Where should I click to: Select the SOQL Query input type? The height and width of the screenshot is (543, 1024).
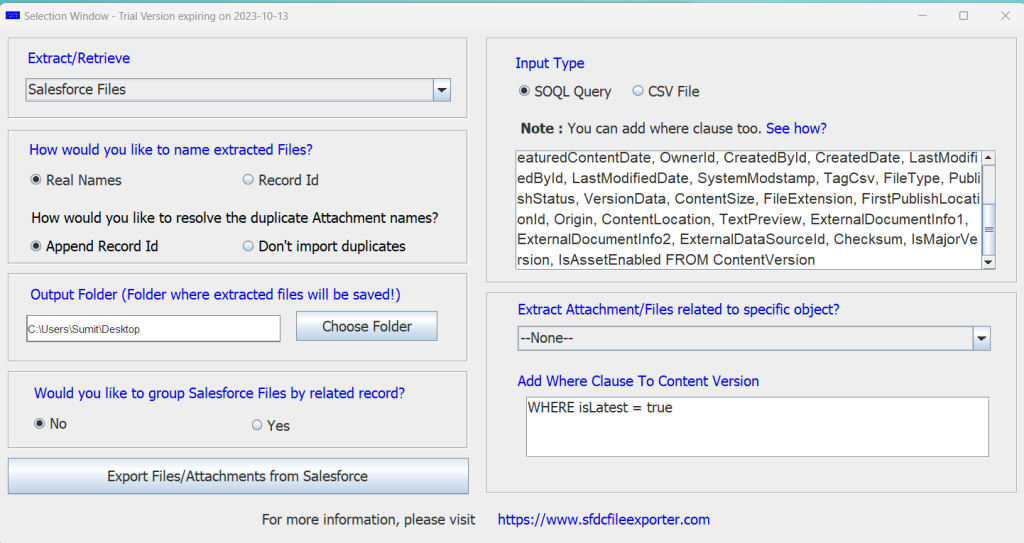tap(524, 91)
